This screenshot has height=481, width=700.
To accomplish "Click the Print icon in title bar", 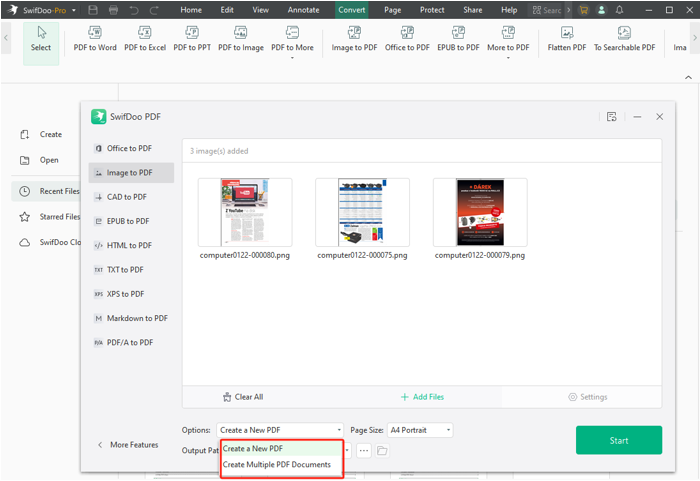I will tap(113, 10).
